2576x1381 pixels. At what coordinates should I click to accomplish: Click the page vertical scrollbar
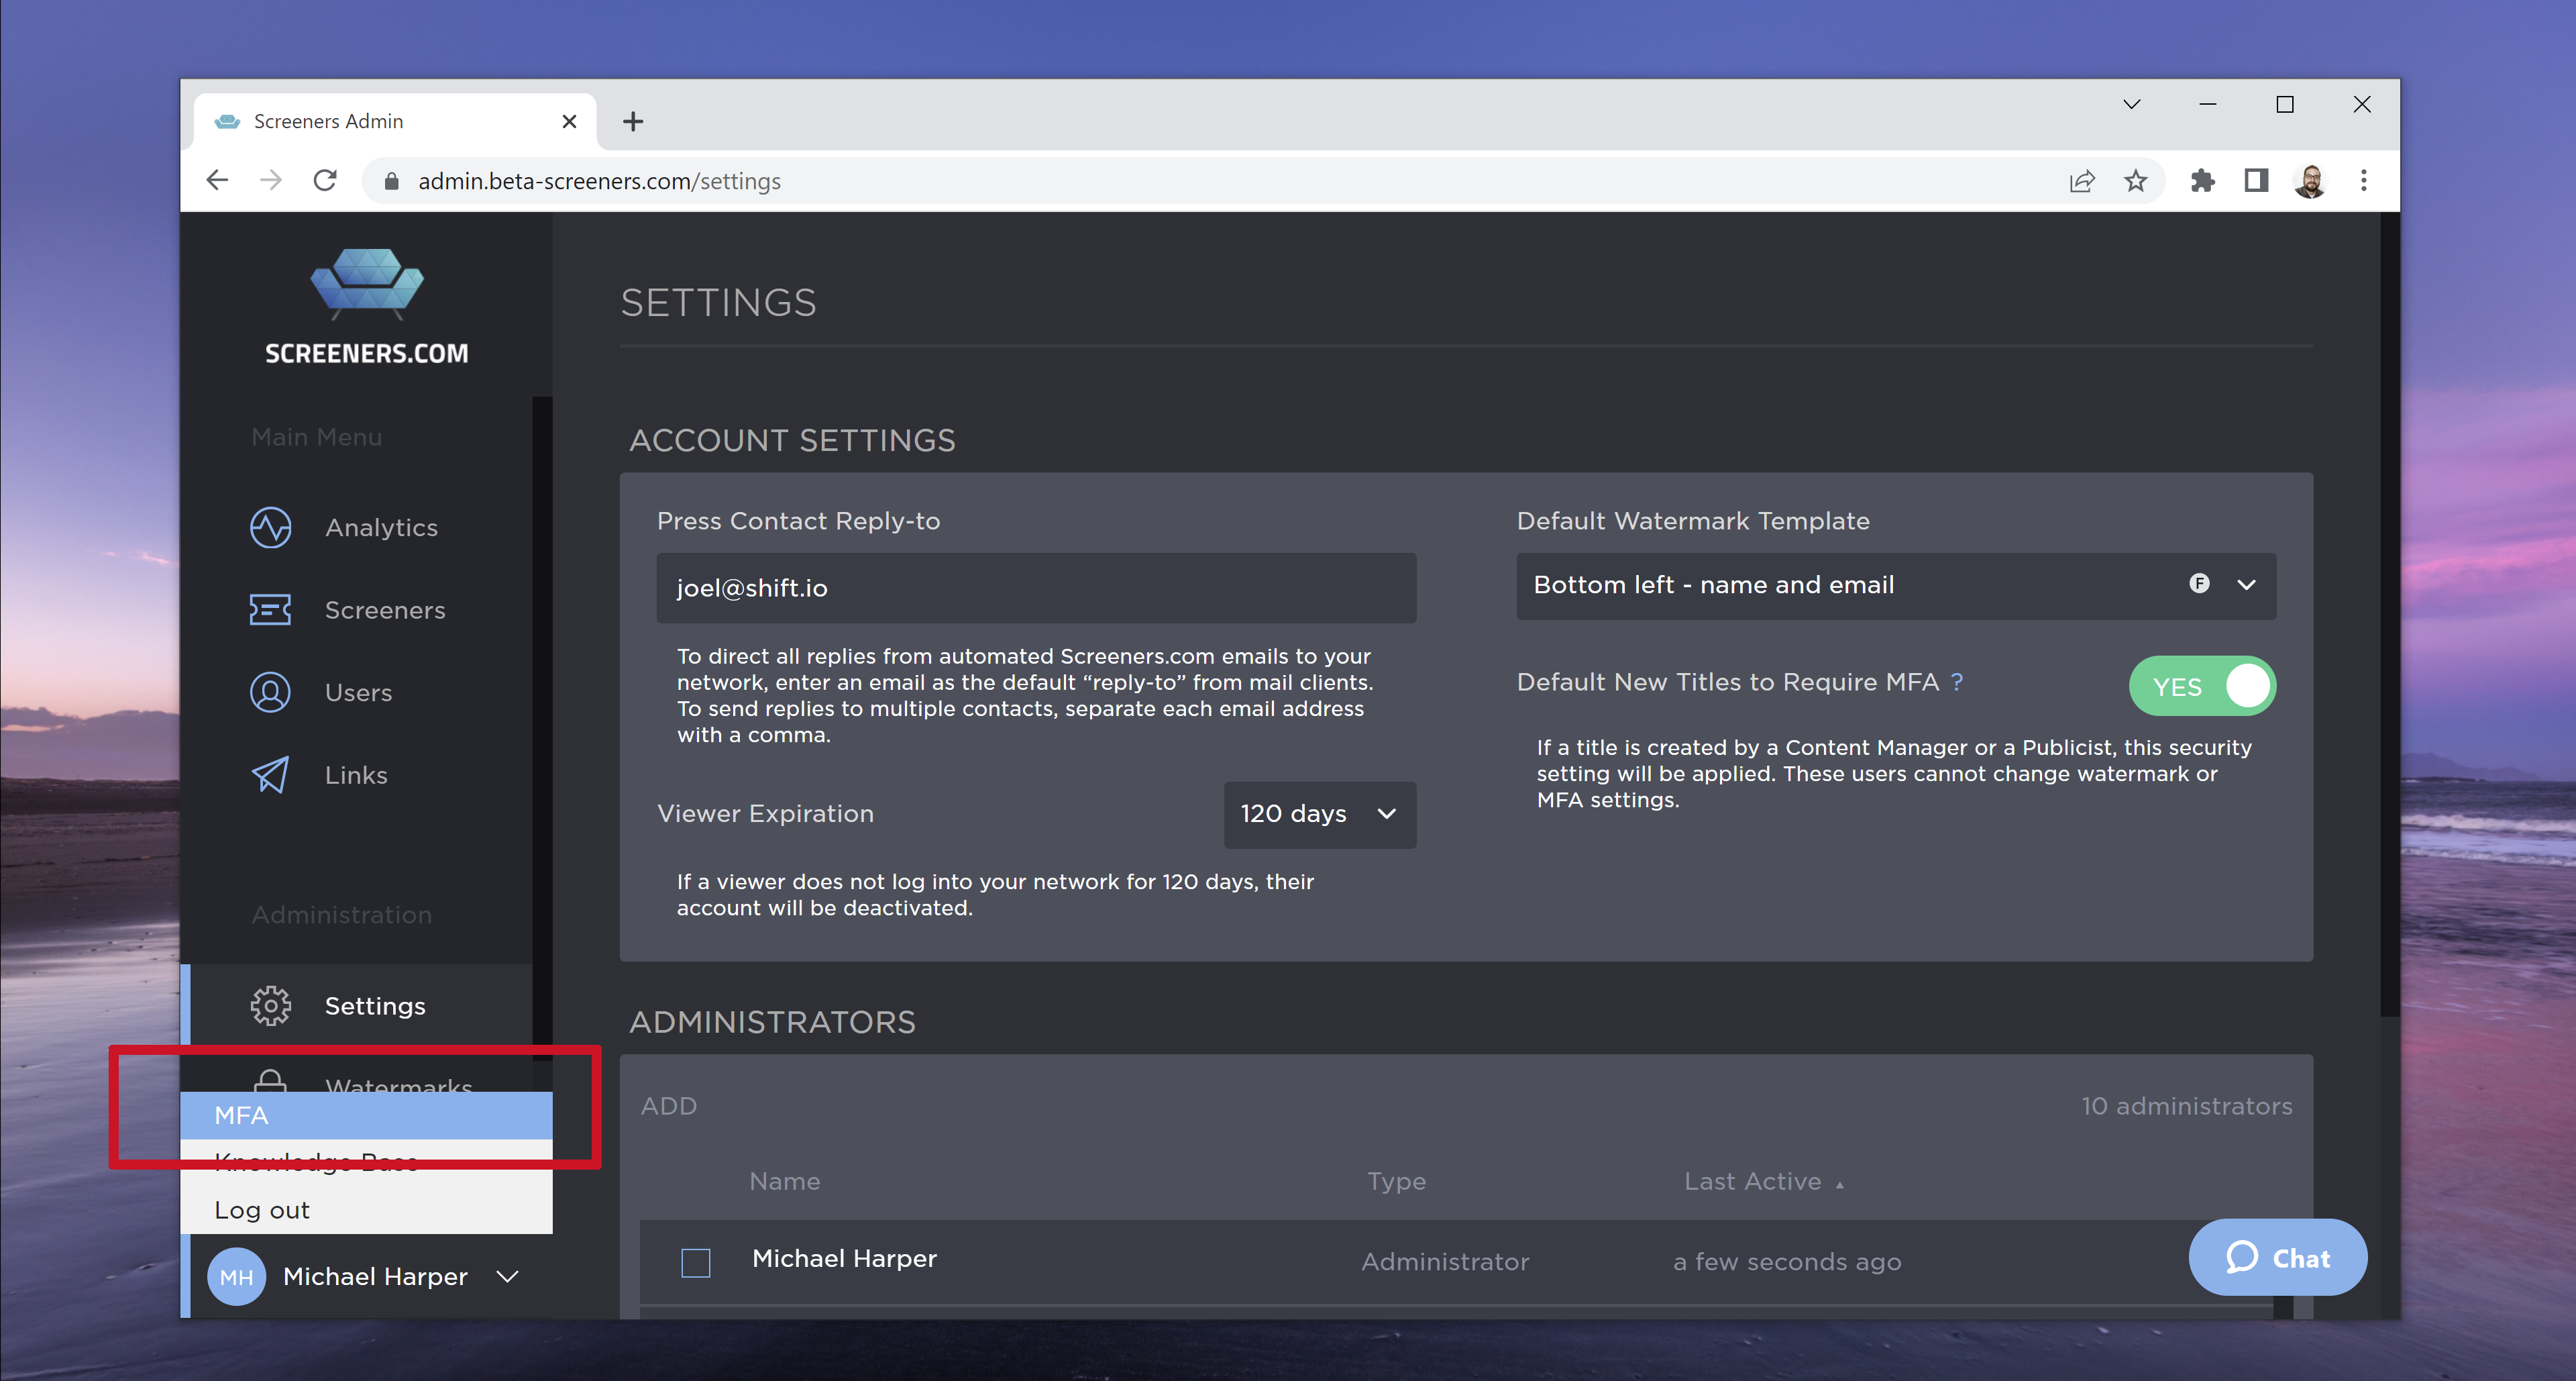(x=2390, y=615)
